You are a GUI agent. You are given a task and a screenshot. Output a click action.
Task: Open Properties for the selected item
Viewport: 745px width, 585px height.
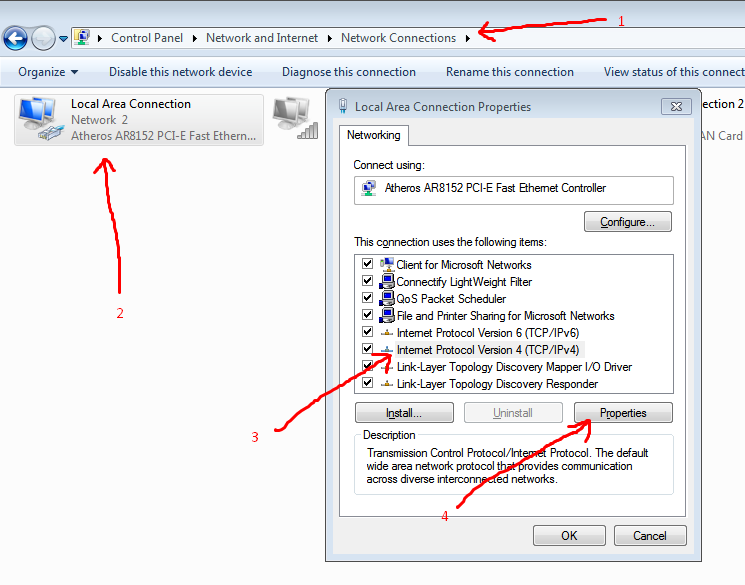(x=623, y=412)
